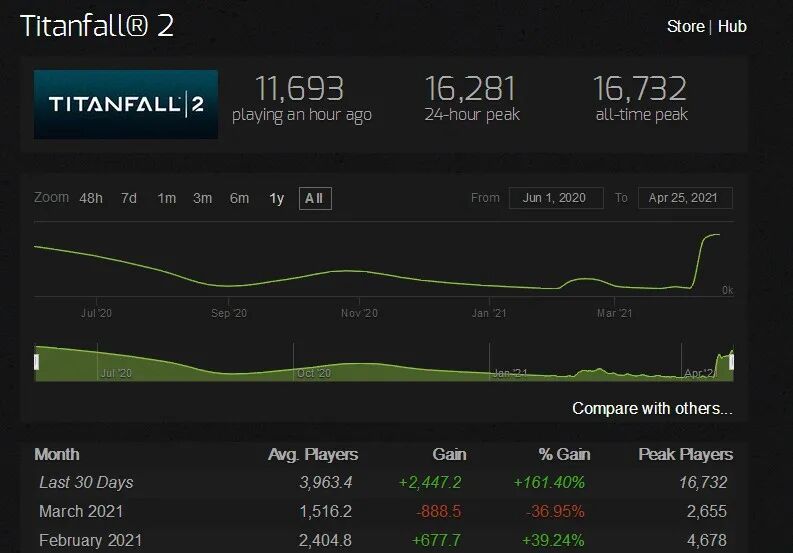This screenshot has height=553, width=793.
Task: Click the Nov '20 axis label on chart
Action: pyautogui.click(x=360, y=313)
